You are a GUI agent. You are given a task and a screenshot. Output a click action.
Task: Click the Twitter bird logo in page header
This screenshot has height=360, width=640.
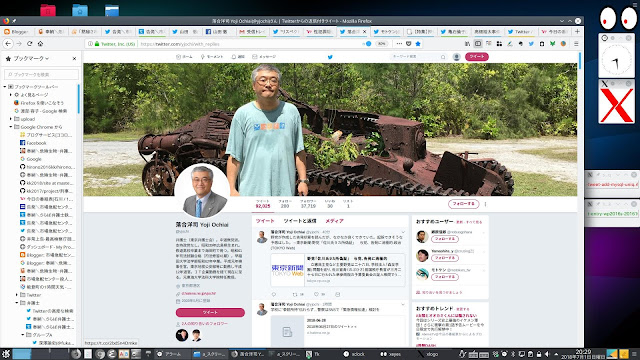(x=330, y=57)
